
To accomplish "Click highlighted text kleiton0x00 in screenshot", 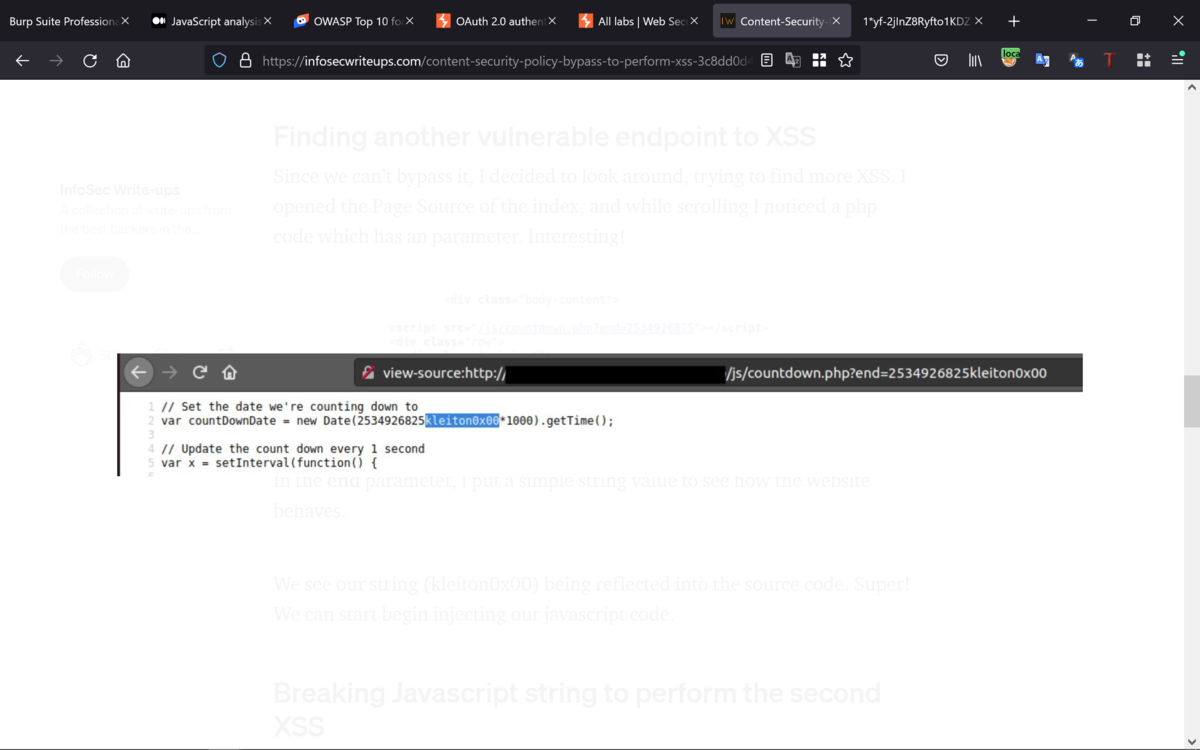I will point(462,421).
